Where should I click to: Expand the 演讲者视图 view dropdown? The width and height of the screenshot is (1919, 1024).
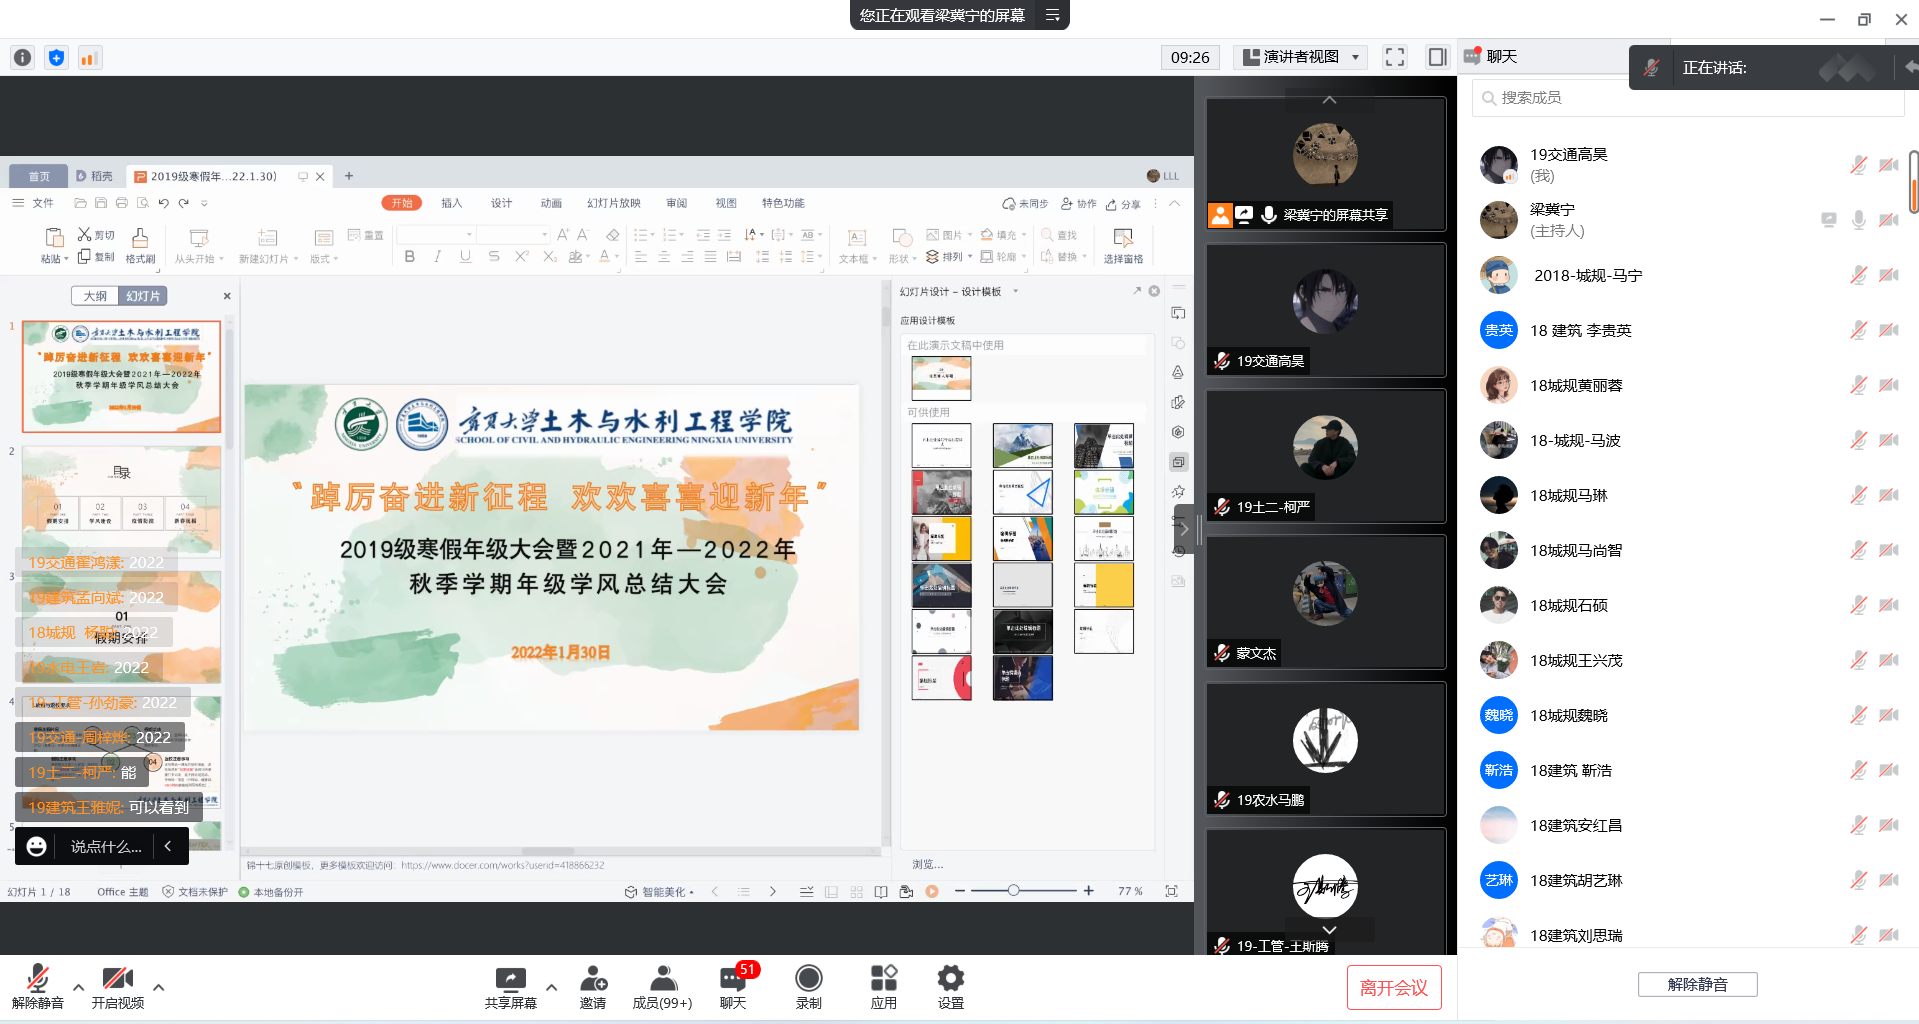(1355, 57)
